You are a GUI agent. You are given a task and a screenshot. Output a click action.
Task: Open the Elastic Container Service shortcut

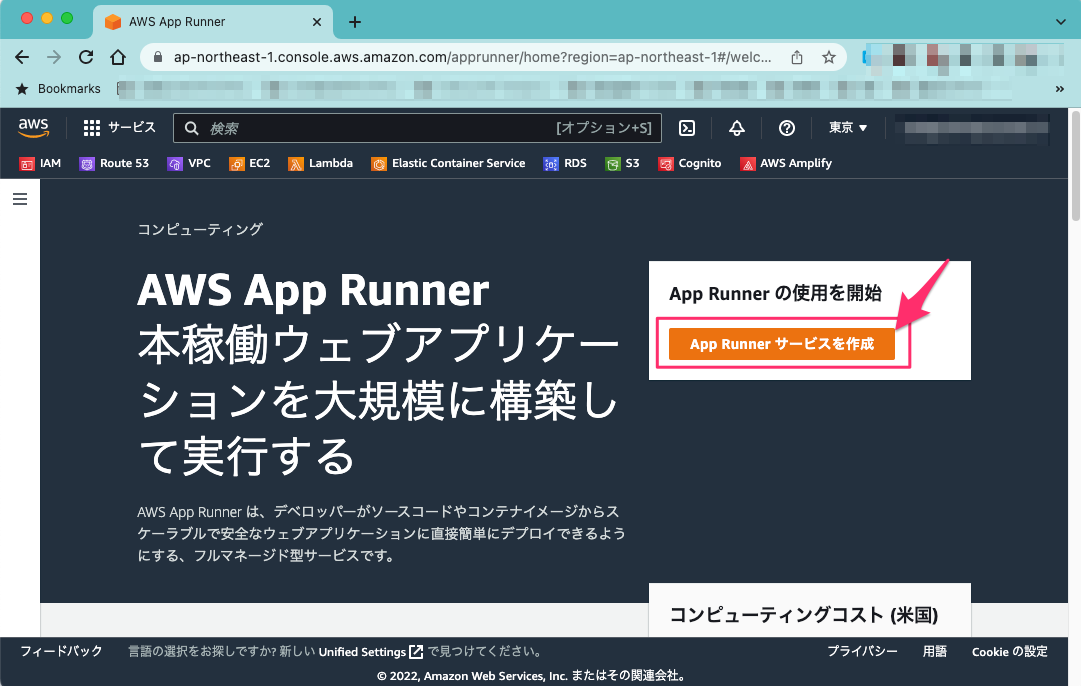pyautogui.click(x=448, y=163)
